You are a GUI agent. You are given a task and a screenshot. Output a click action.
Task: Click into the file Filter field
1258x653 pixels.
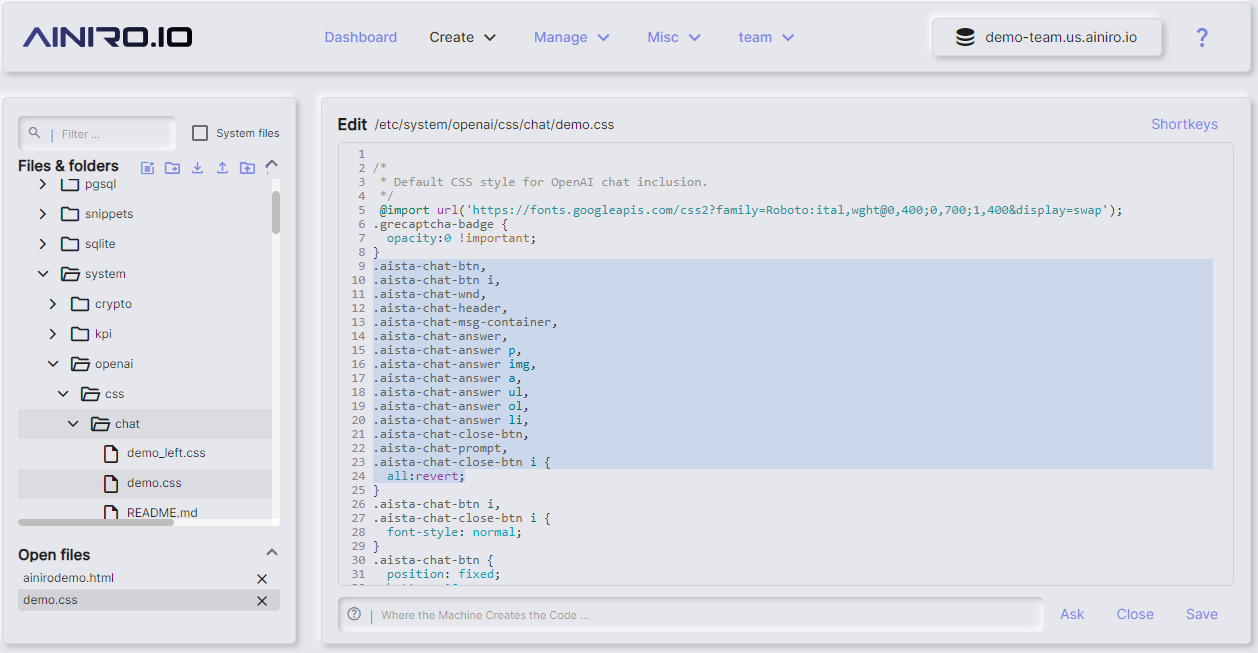(97, 133)
